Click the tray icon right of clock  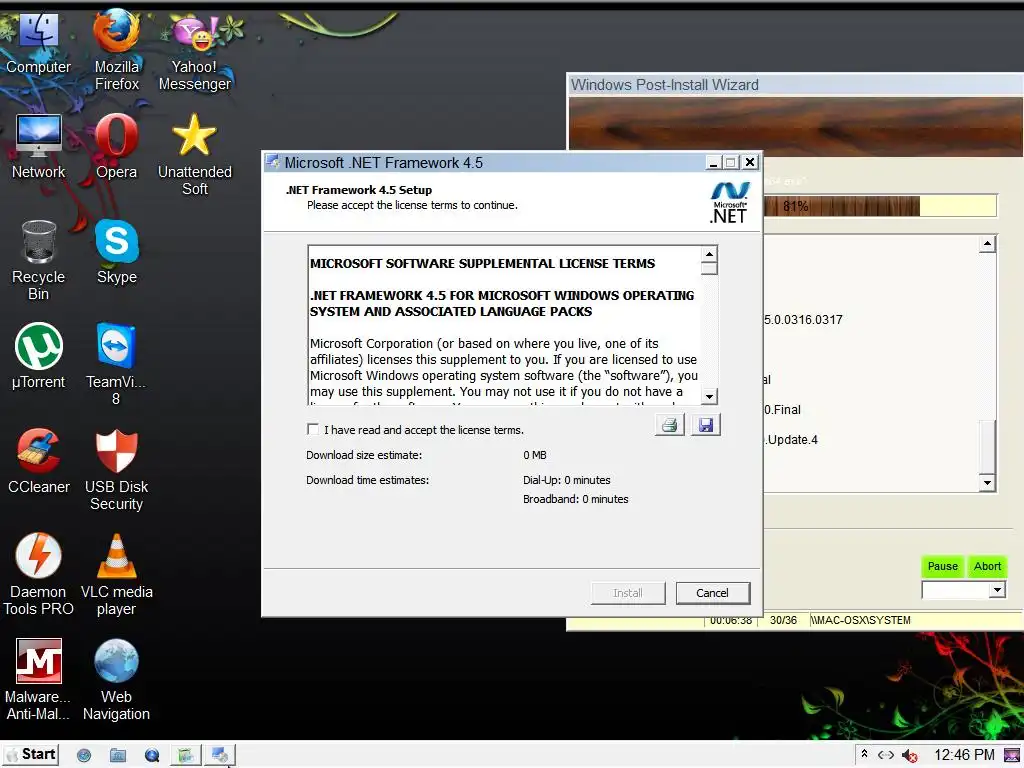coord(1012,755)
